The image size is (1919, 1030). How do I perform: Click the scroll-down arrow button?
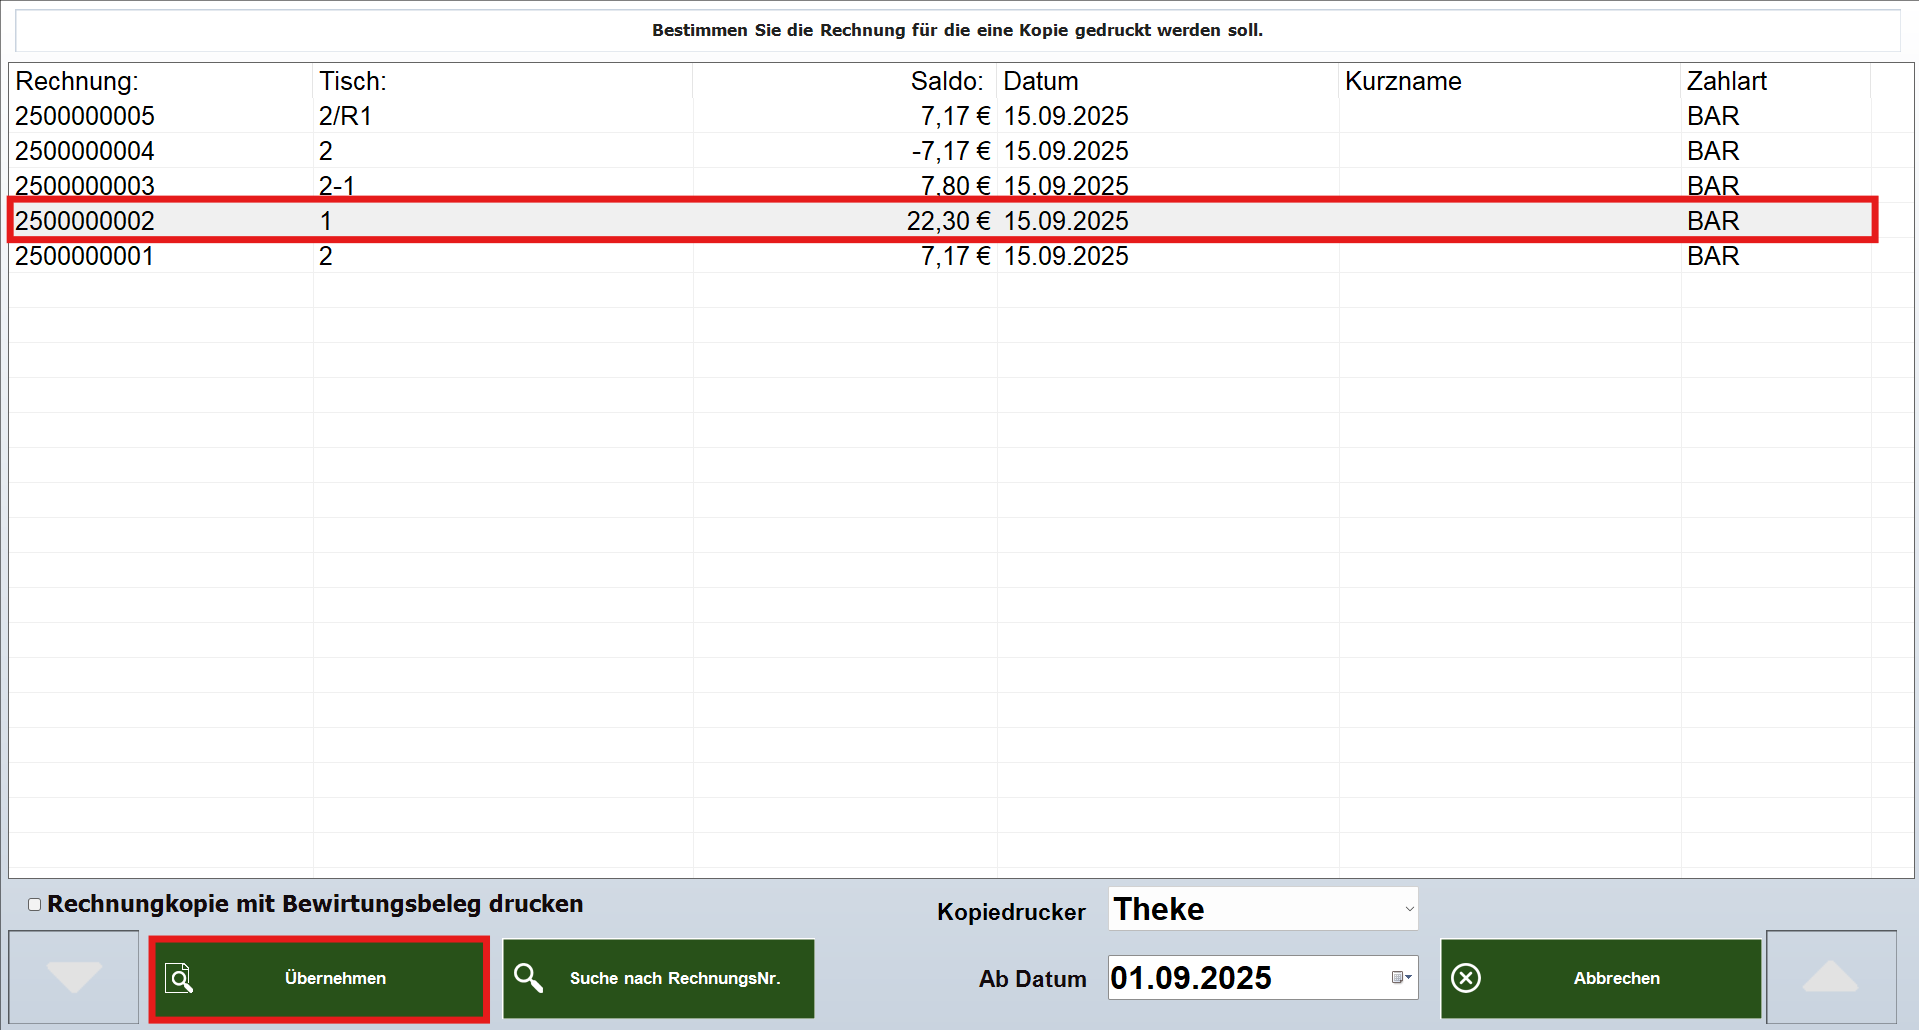click(x=74, y=977)
